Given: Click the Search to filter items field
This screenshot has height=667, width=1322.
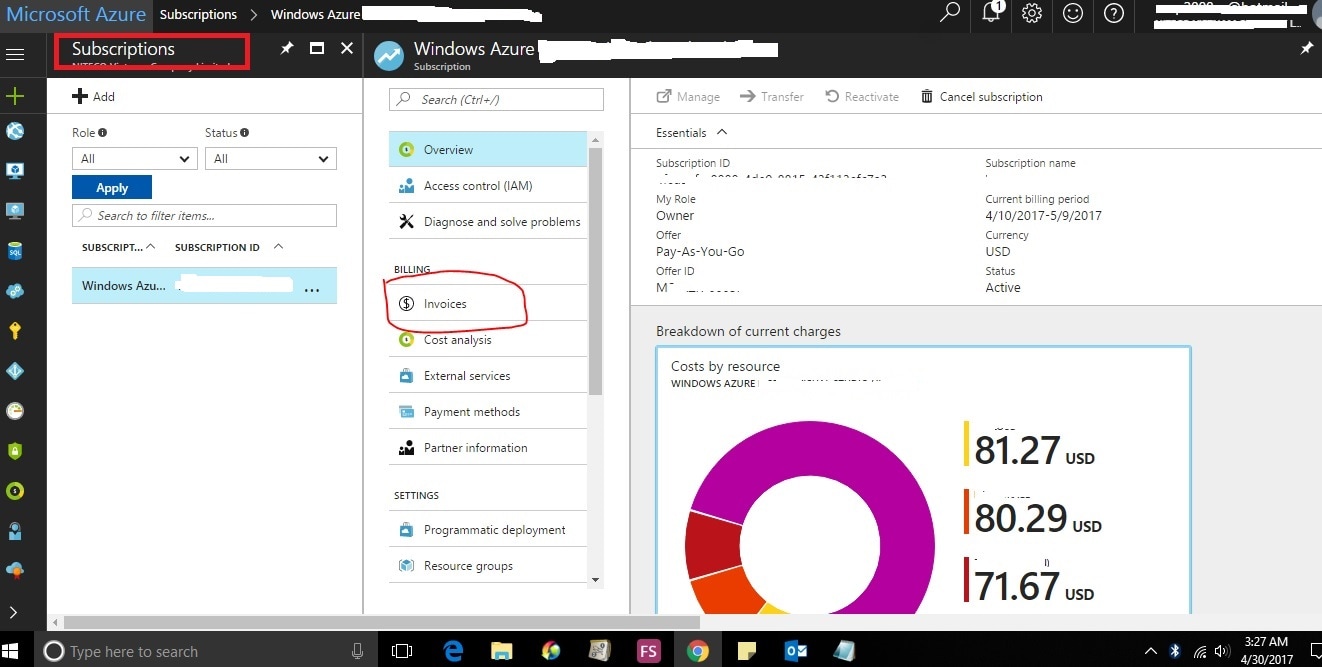Looking at the screenshot, I should [204, 215].
